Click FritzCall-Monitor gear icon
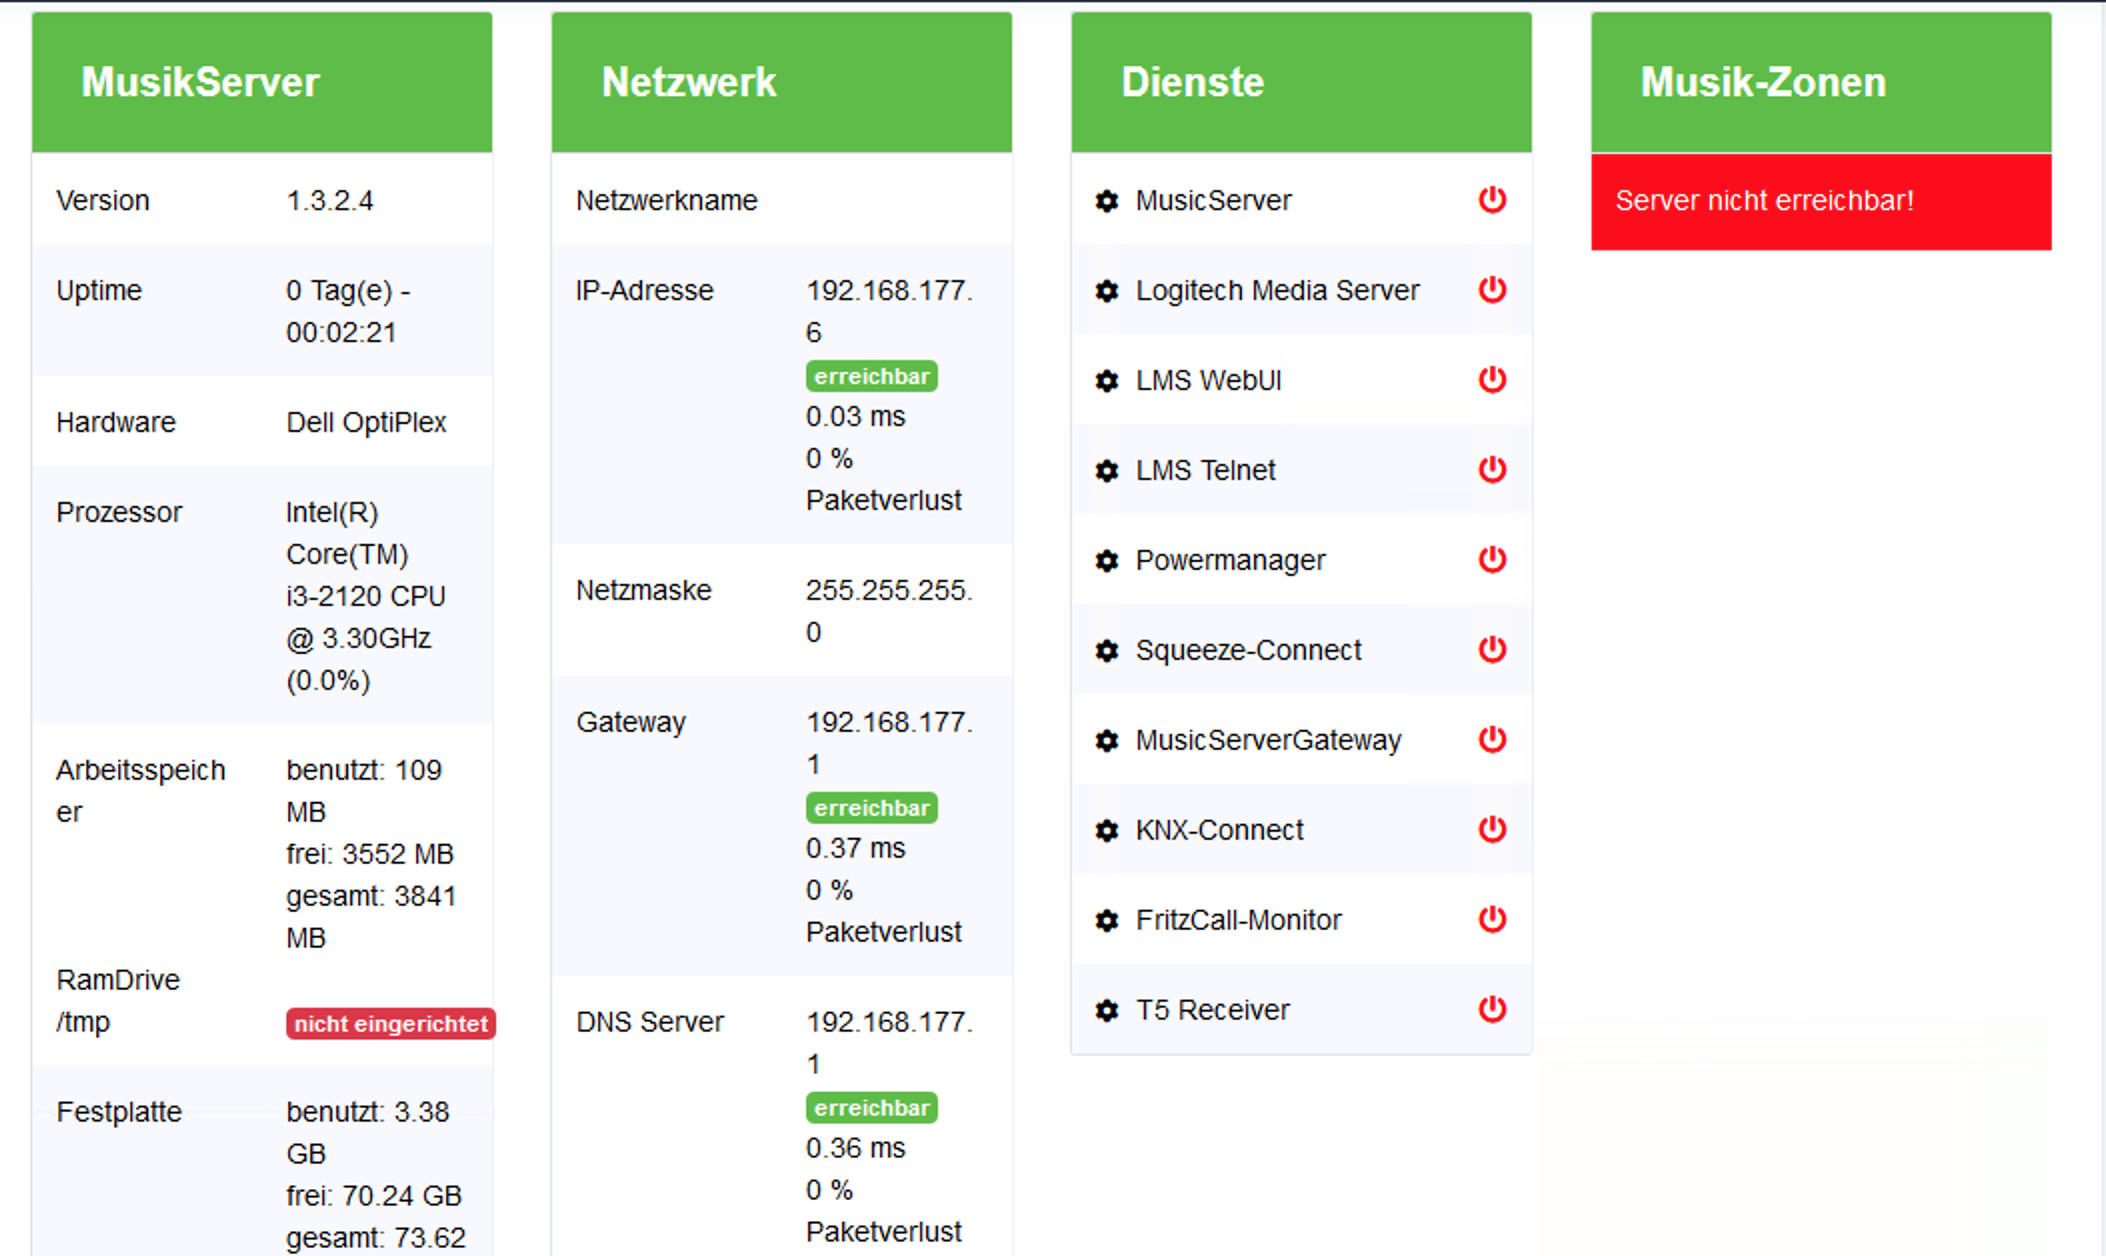Screen dimensions: 2106x1256 coord(1106,921)
